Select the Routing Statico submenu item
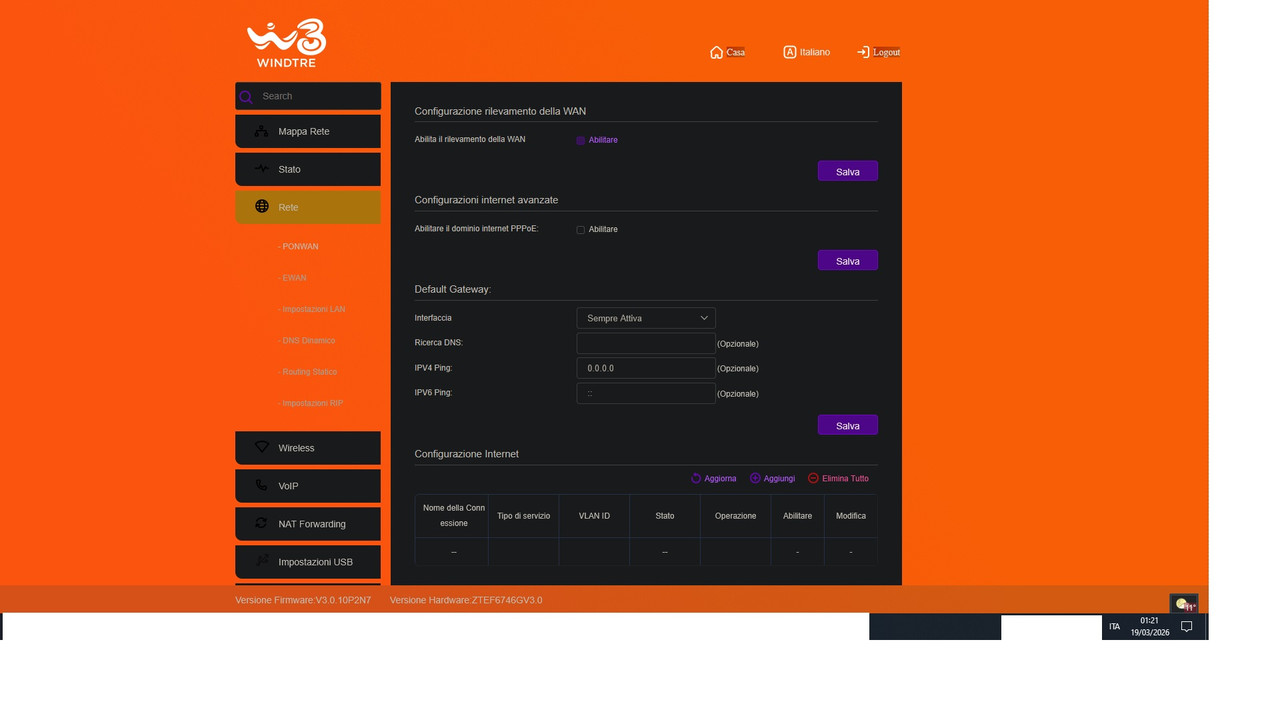Screen dimensions: 1280x720 [307, 372]
